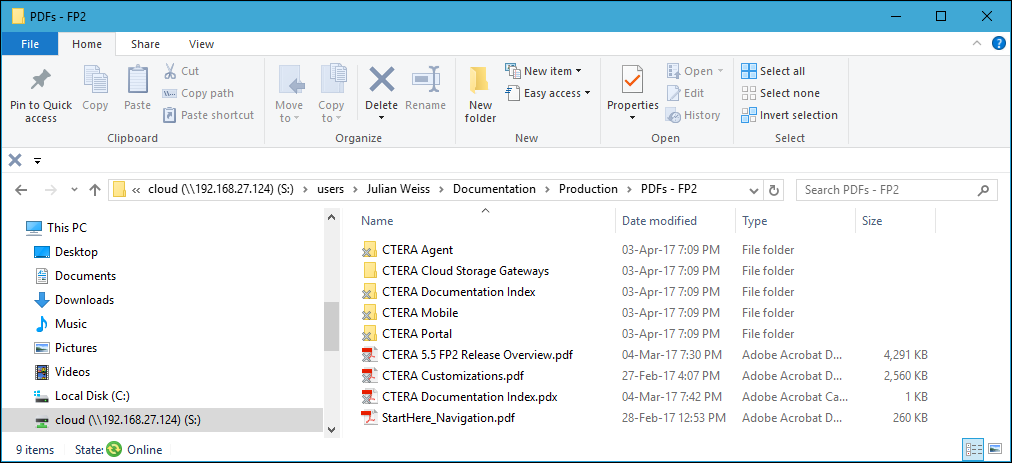Click Paste shortcut in the ribbon
Viewport: 1012px width, 463px height.
208,115
